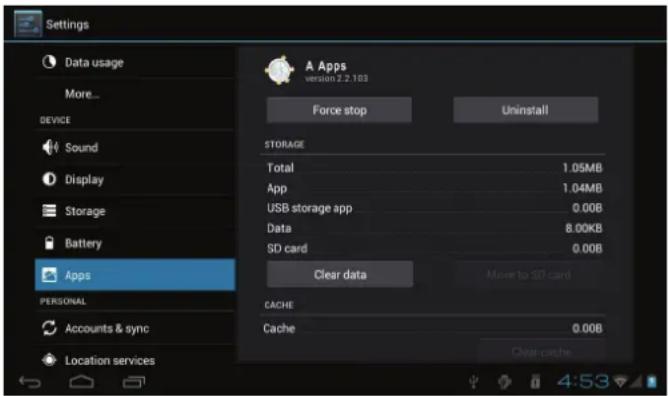The image size is (668, 396).
Task: Click the SD card notification icon
Action: click(536, 382)
